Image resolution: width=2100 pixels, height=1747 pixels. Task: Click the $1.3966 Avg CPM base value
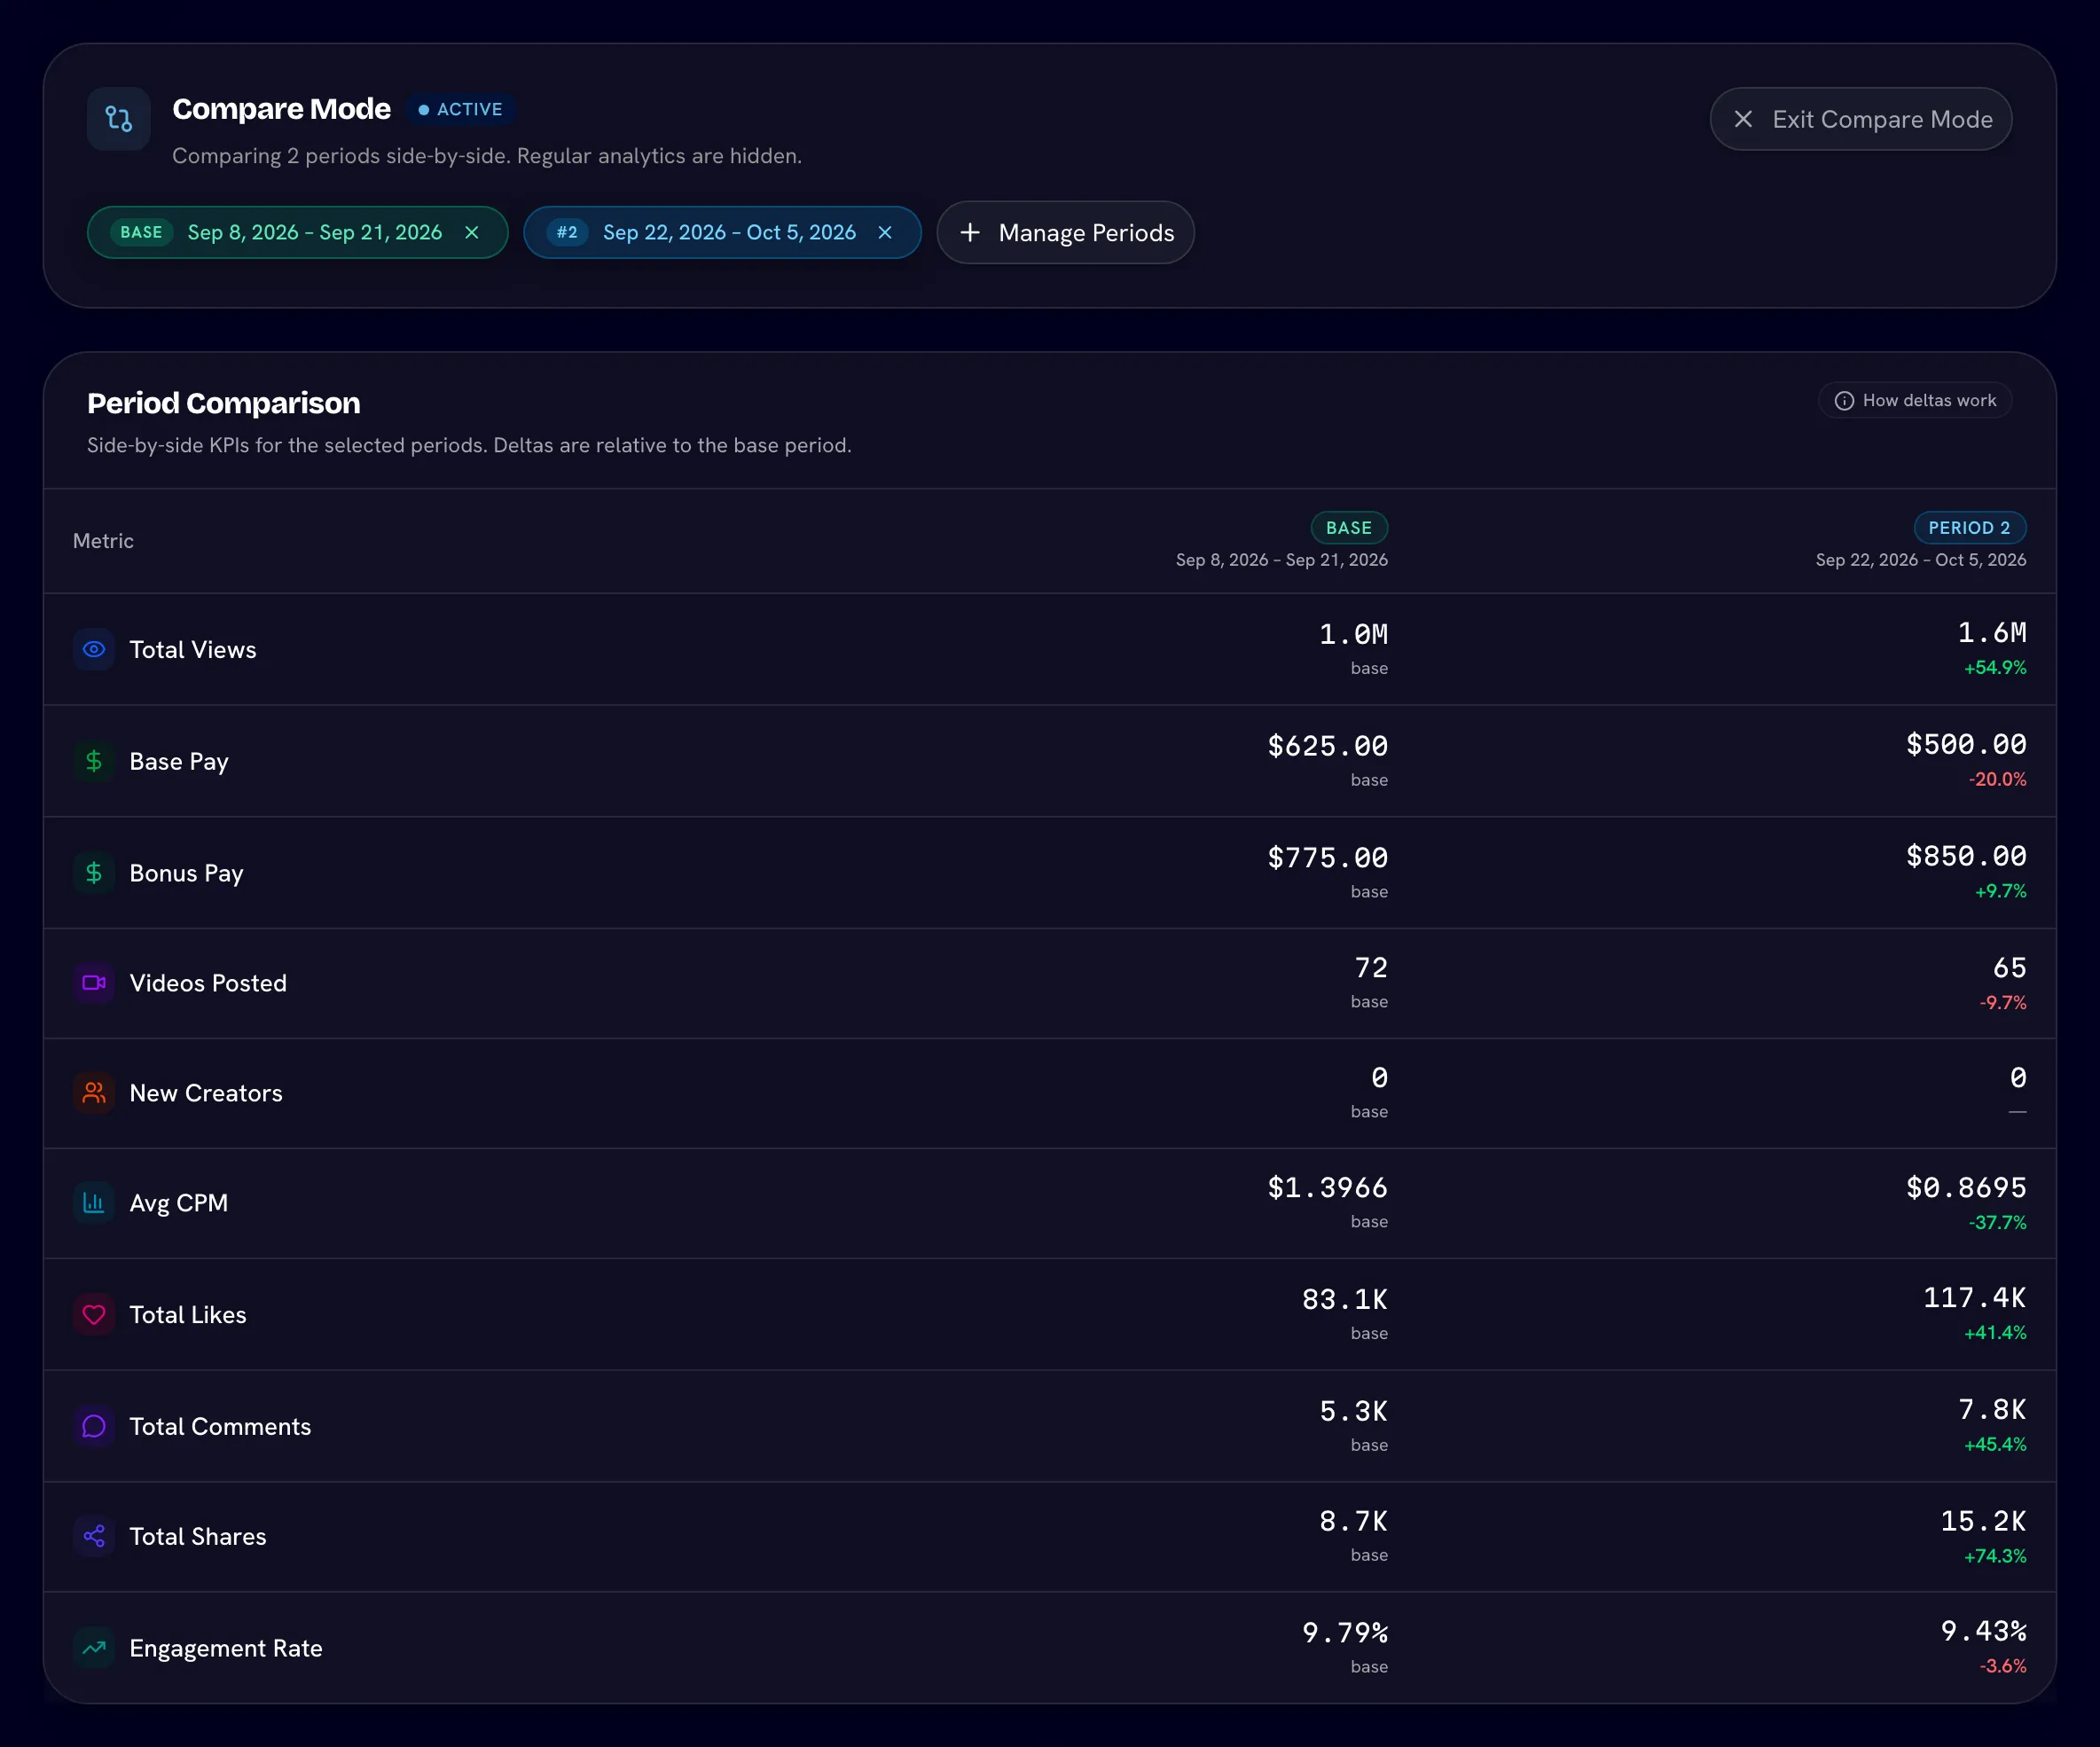coord(1327,1188)
